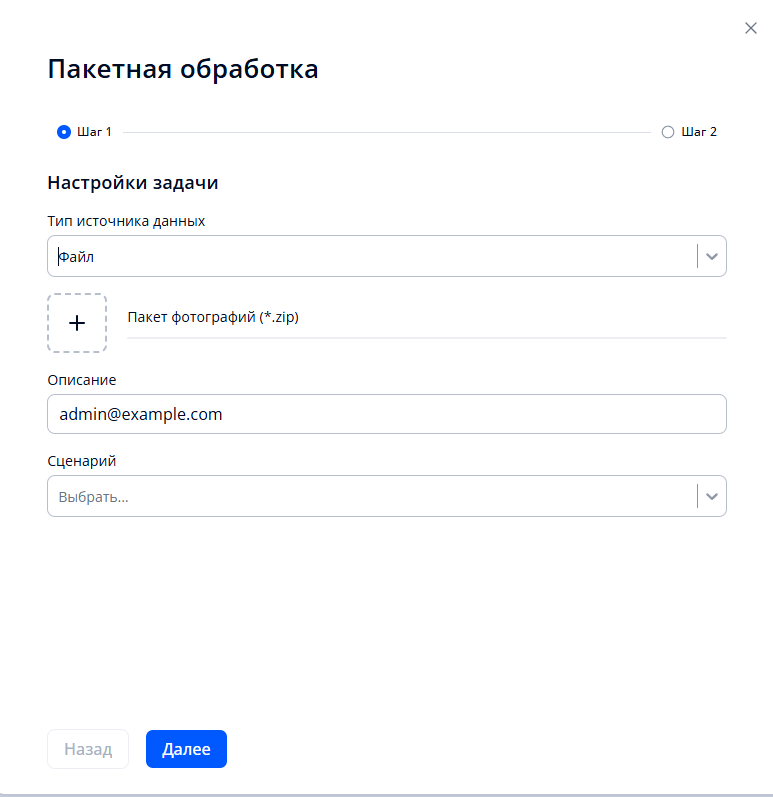This screenshot has width=773, height=797.
Task: Open the Сценарий Выбрать... combo box
Action: (x=370, y=496)
